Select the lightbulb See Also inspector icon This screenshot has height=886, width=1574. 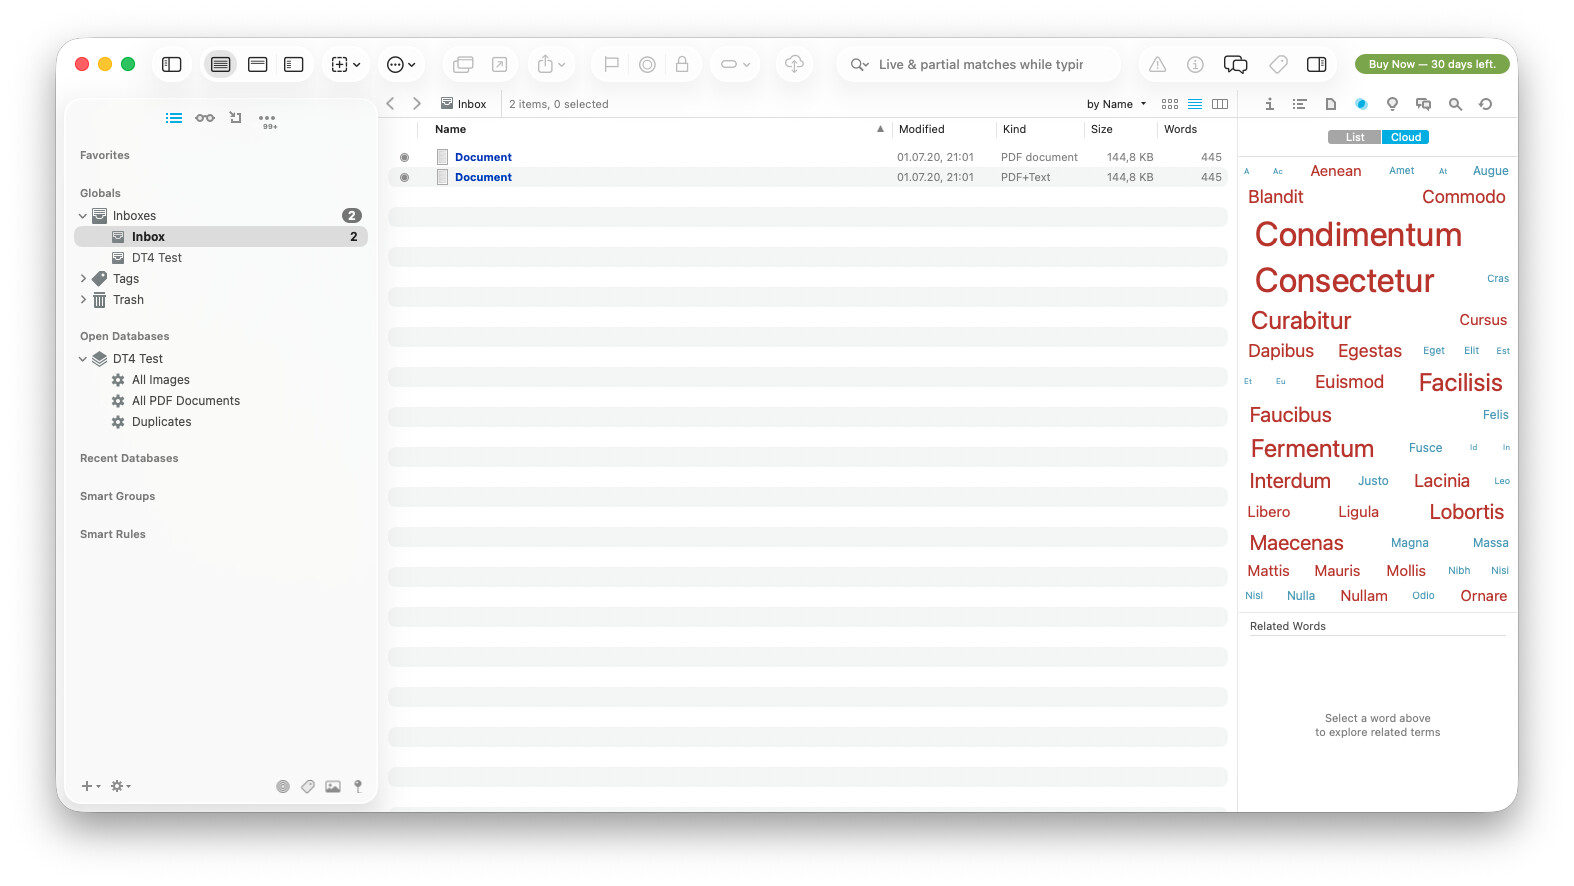click(x=1392, y=104)
